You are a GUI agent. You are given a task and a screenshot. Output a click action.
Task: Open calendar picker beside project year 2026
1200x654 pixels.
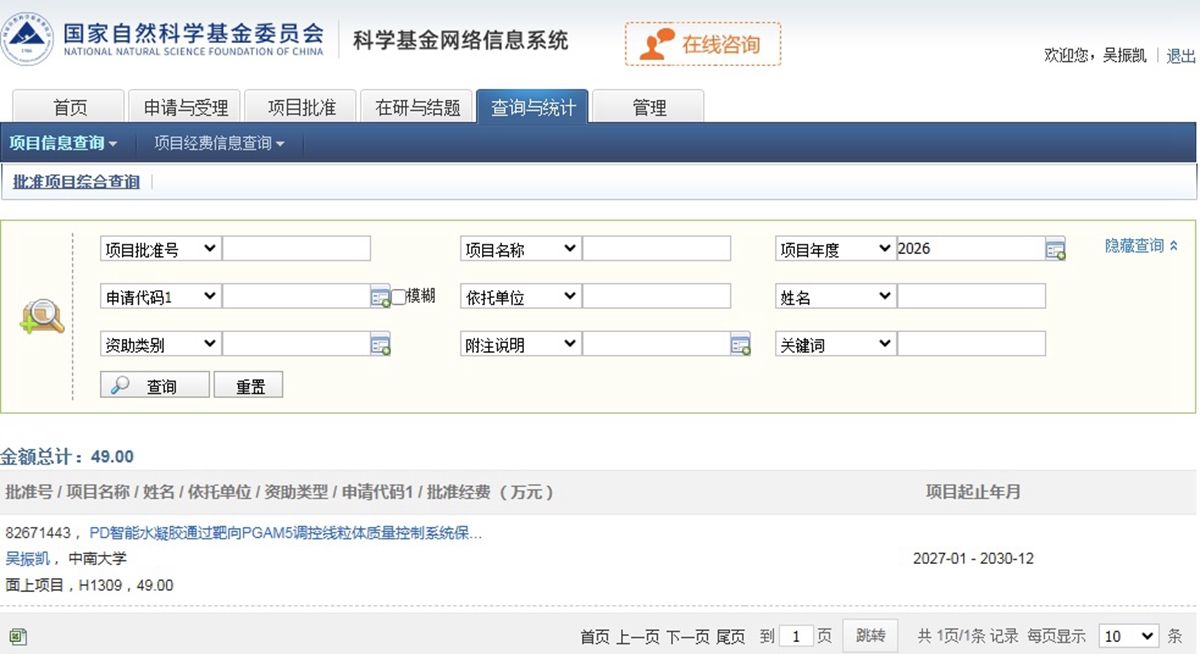click(1055, 249)
